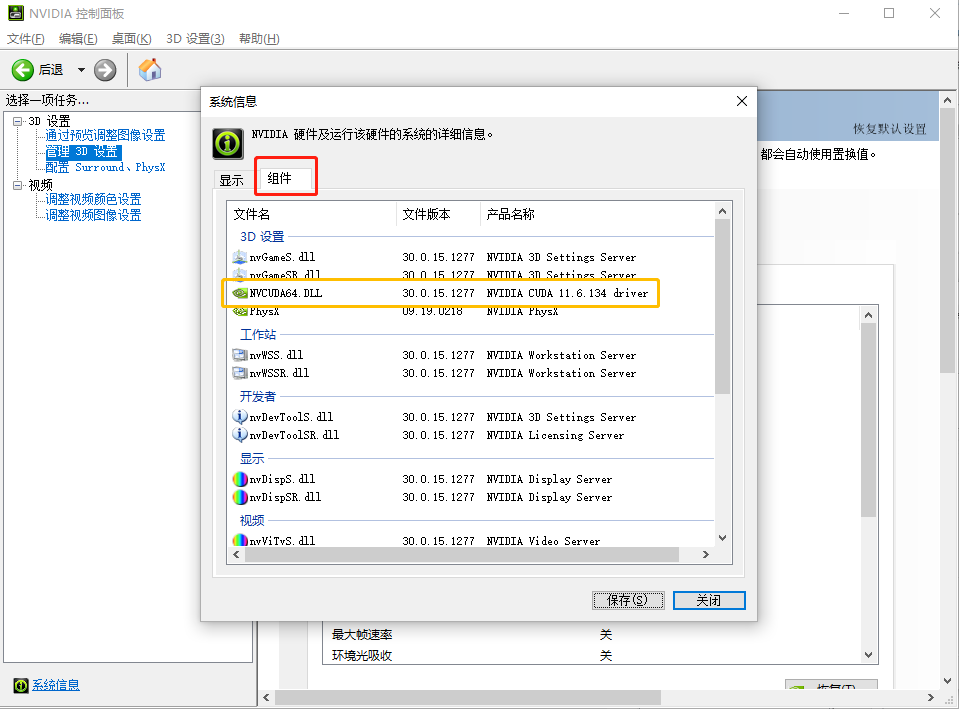Open the Home page icon in toolbar
This screenshot has height=709, width=959.
point(150,70)
